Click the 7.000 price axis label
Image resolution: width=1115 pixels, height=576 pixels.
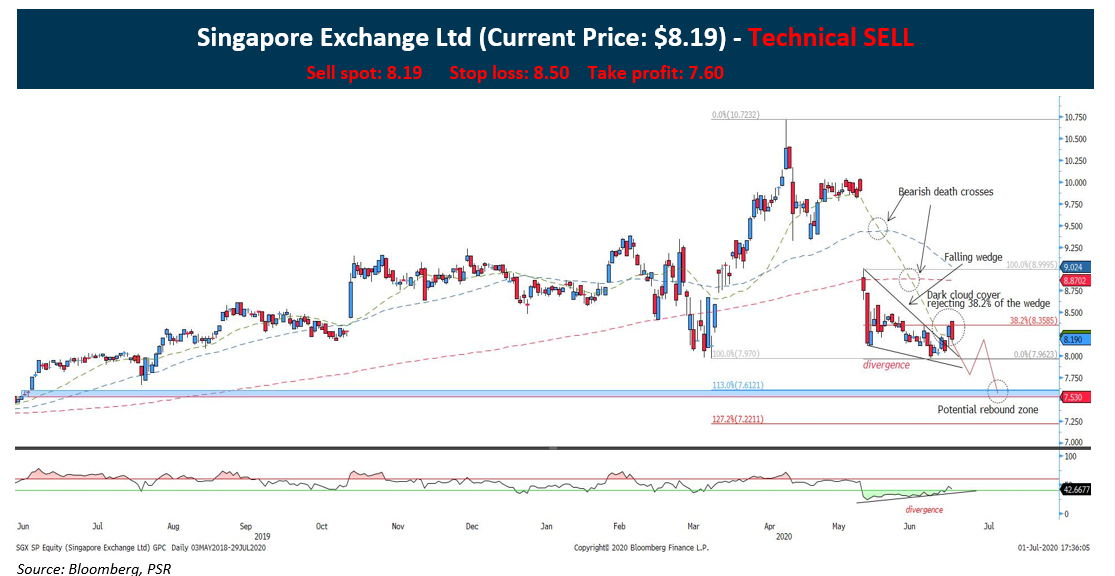[1076, 442]
